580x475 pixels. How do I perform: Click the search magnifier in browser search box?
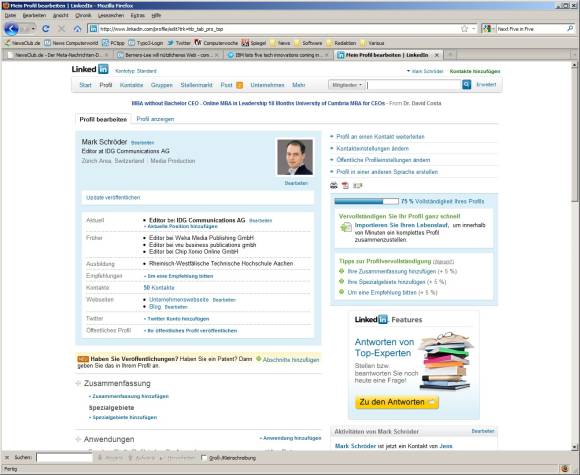click(x=570, y=28)
